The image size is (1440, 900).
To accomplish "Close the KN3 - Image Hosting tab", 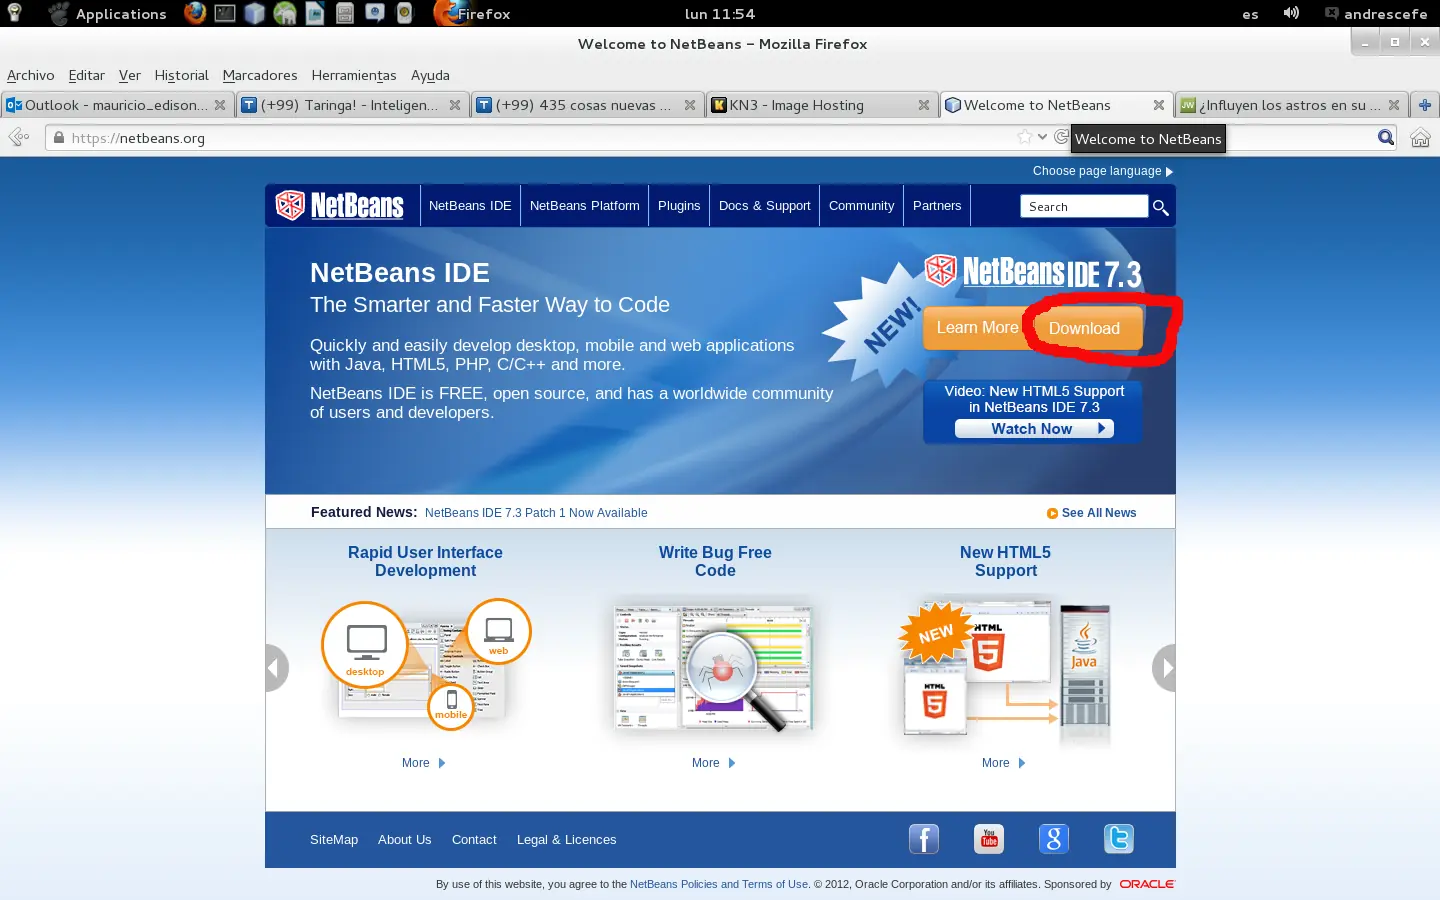I will 924,105.
